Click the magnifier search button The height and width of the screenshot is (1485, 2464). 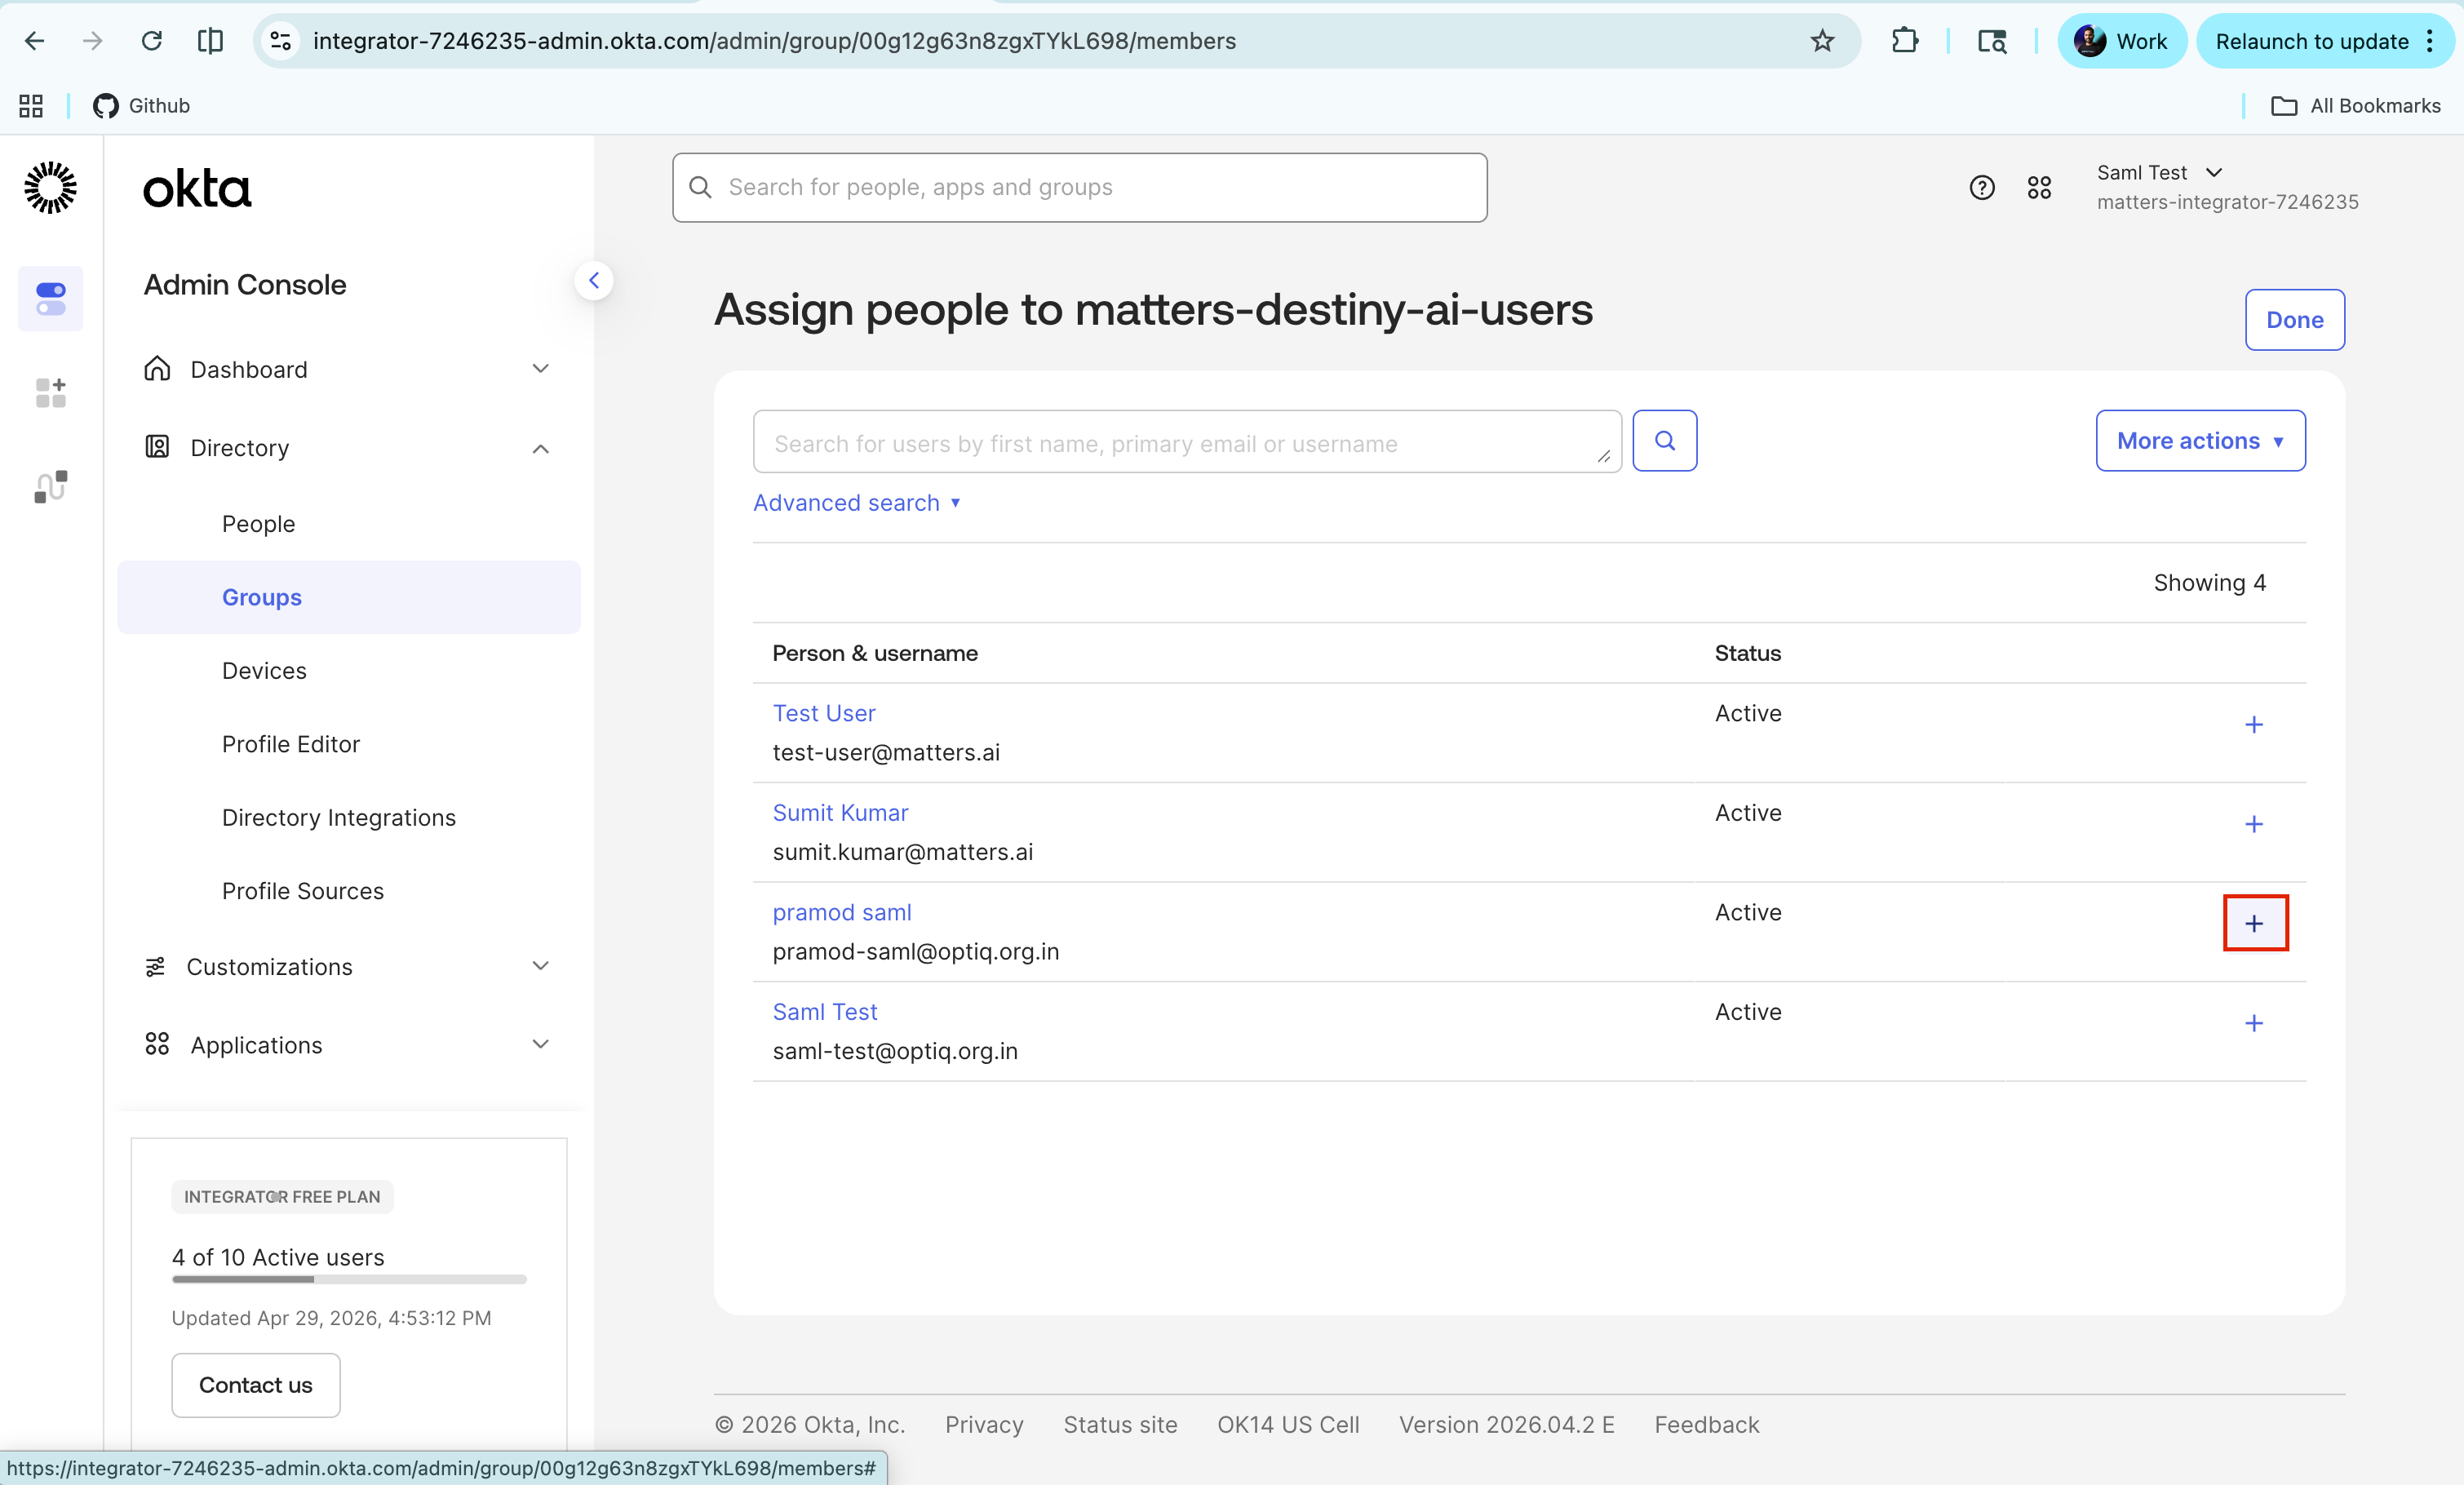1664,441
